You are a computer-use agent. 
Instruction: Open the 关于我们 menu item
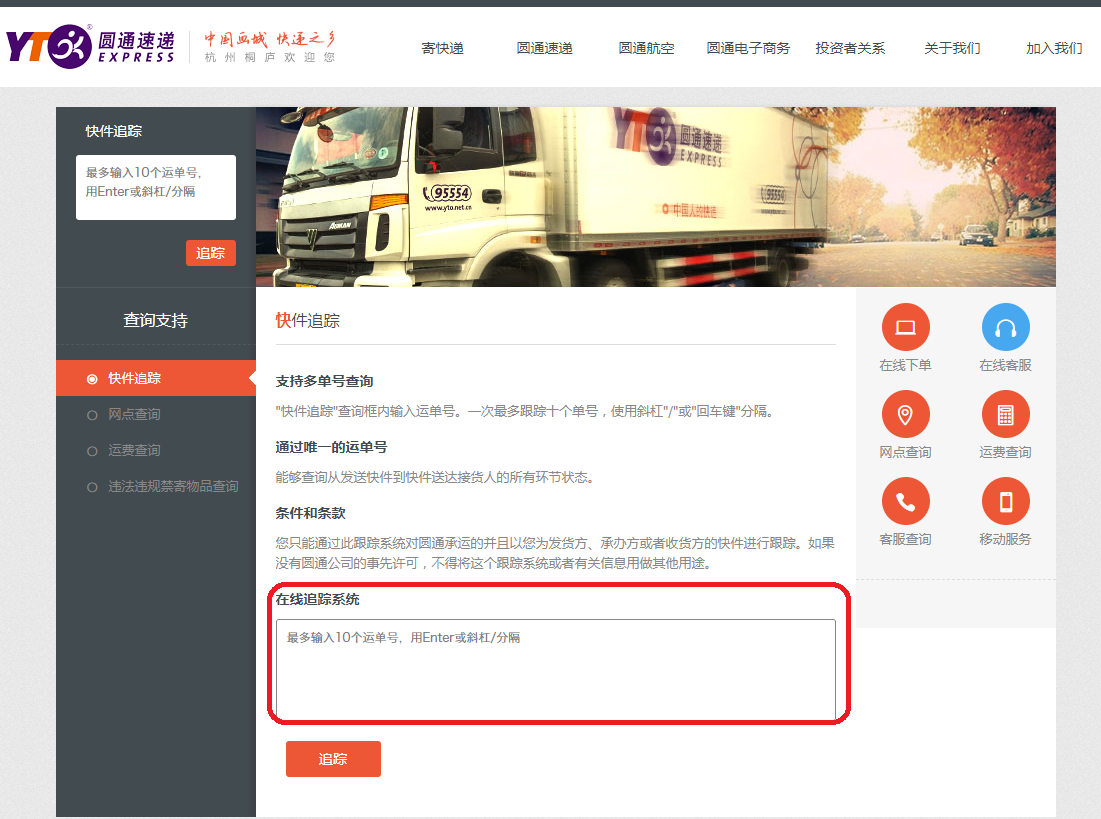click(x=951, y=48)
